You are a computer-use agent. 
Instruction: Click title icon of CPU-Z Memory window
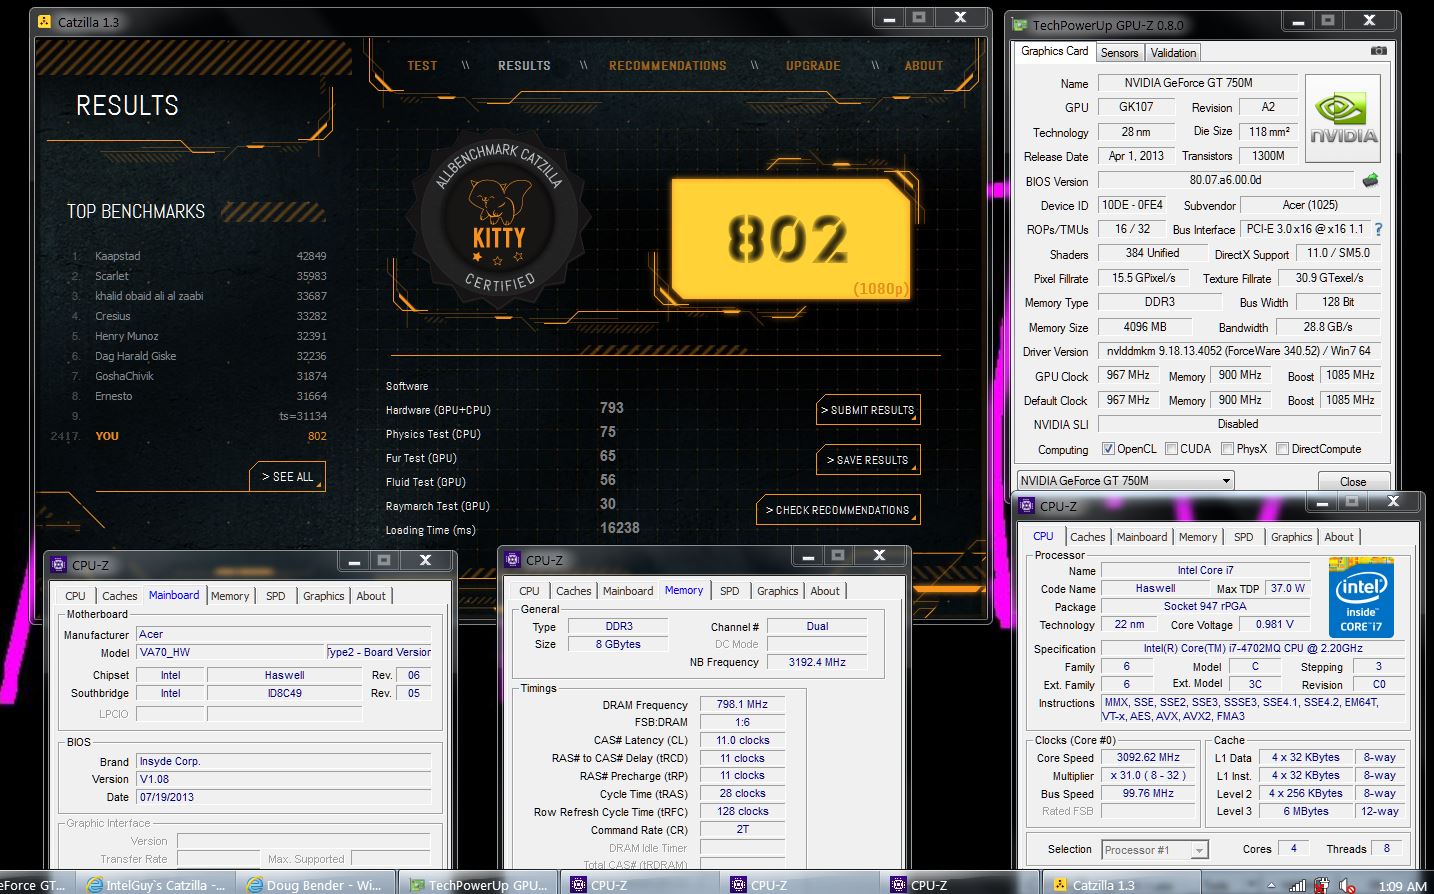(512, 560)
